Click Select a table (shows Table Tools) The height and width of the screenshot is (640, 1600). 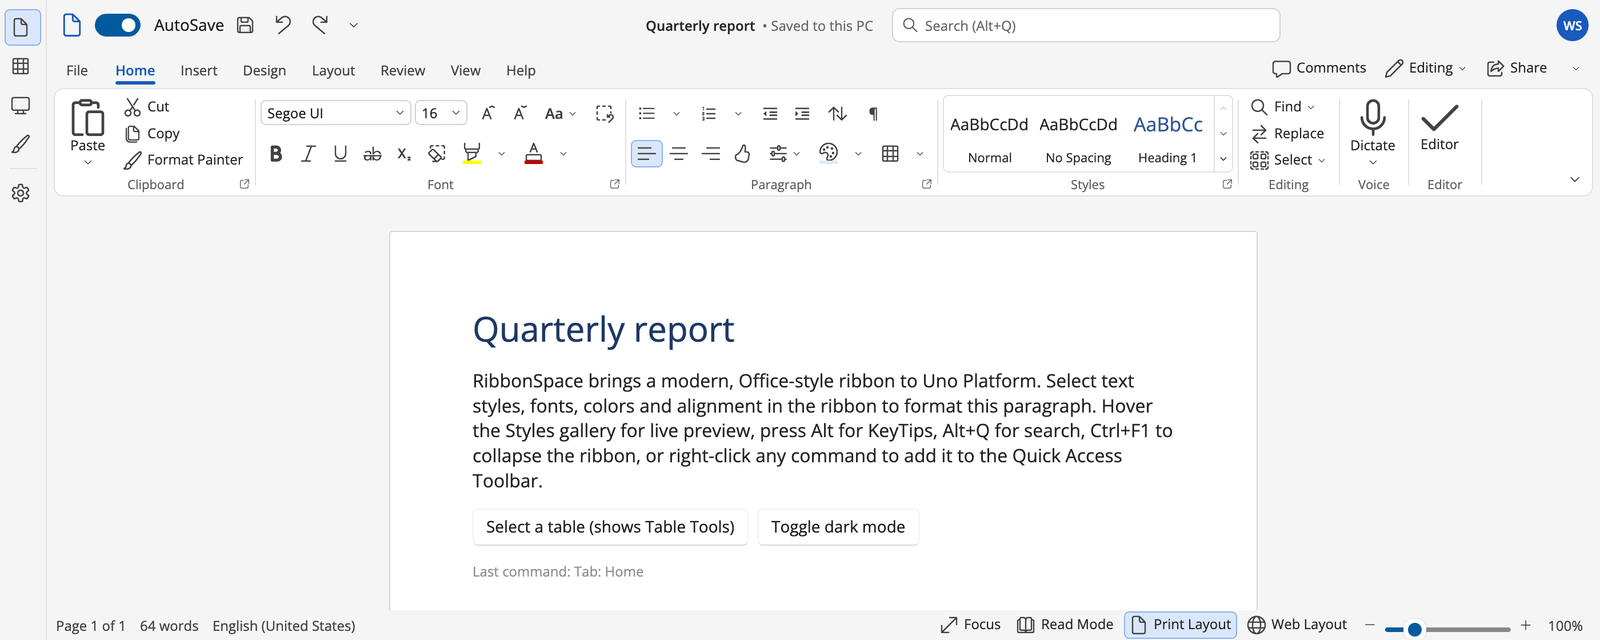pyautogui.click(x=610, y=527)
